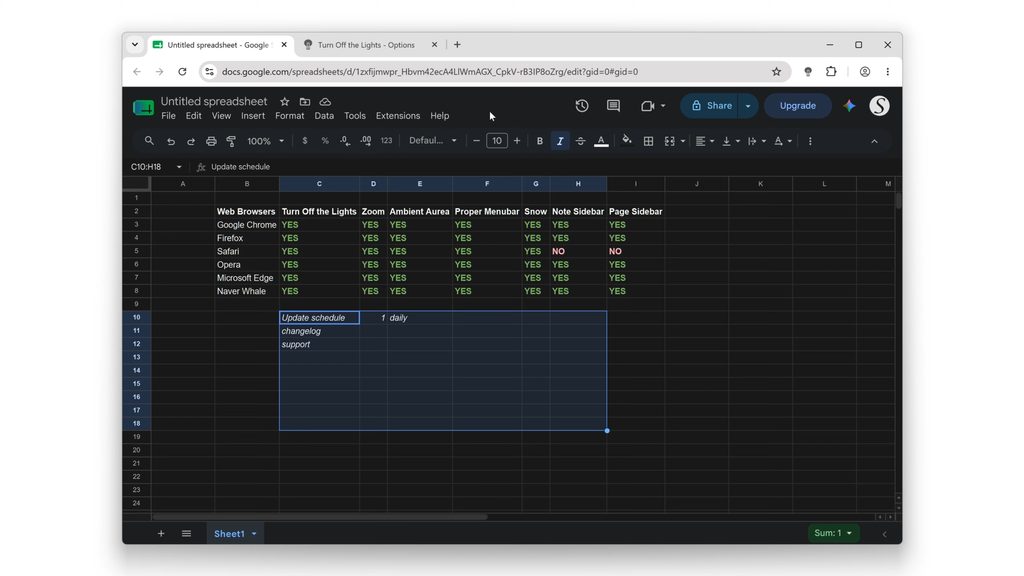The image size is (1024, 576).
Task: Click the Print icon
Action: (211, 141)
